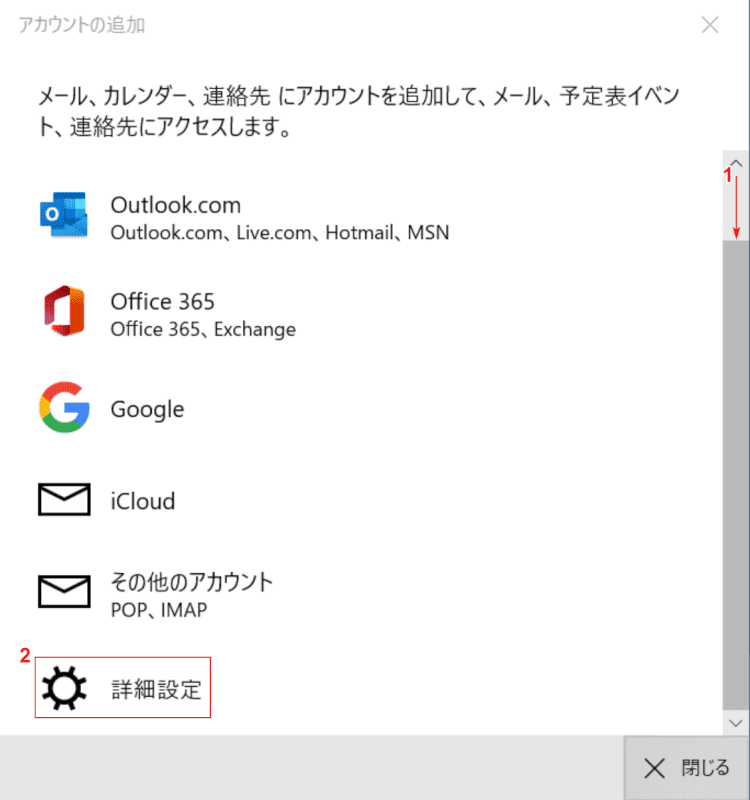
Task: Select the Office 365 account title
Action: click(163, 302)
